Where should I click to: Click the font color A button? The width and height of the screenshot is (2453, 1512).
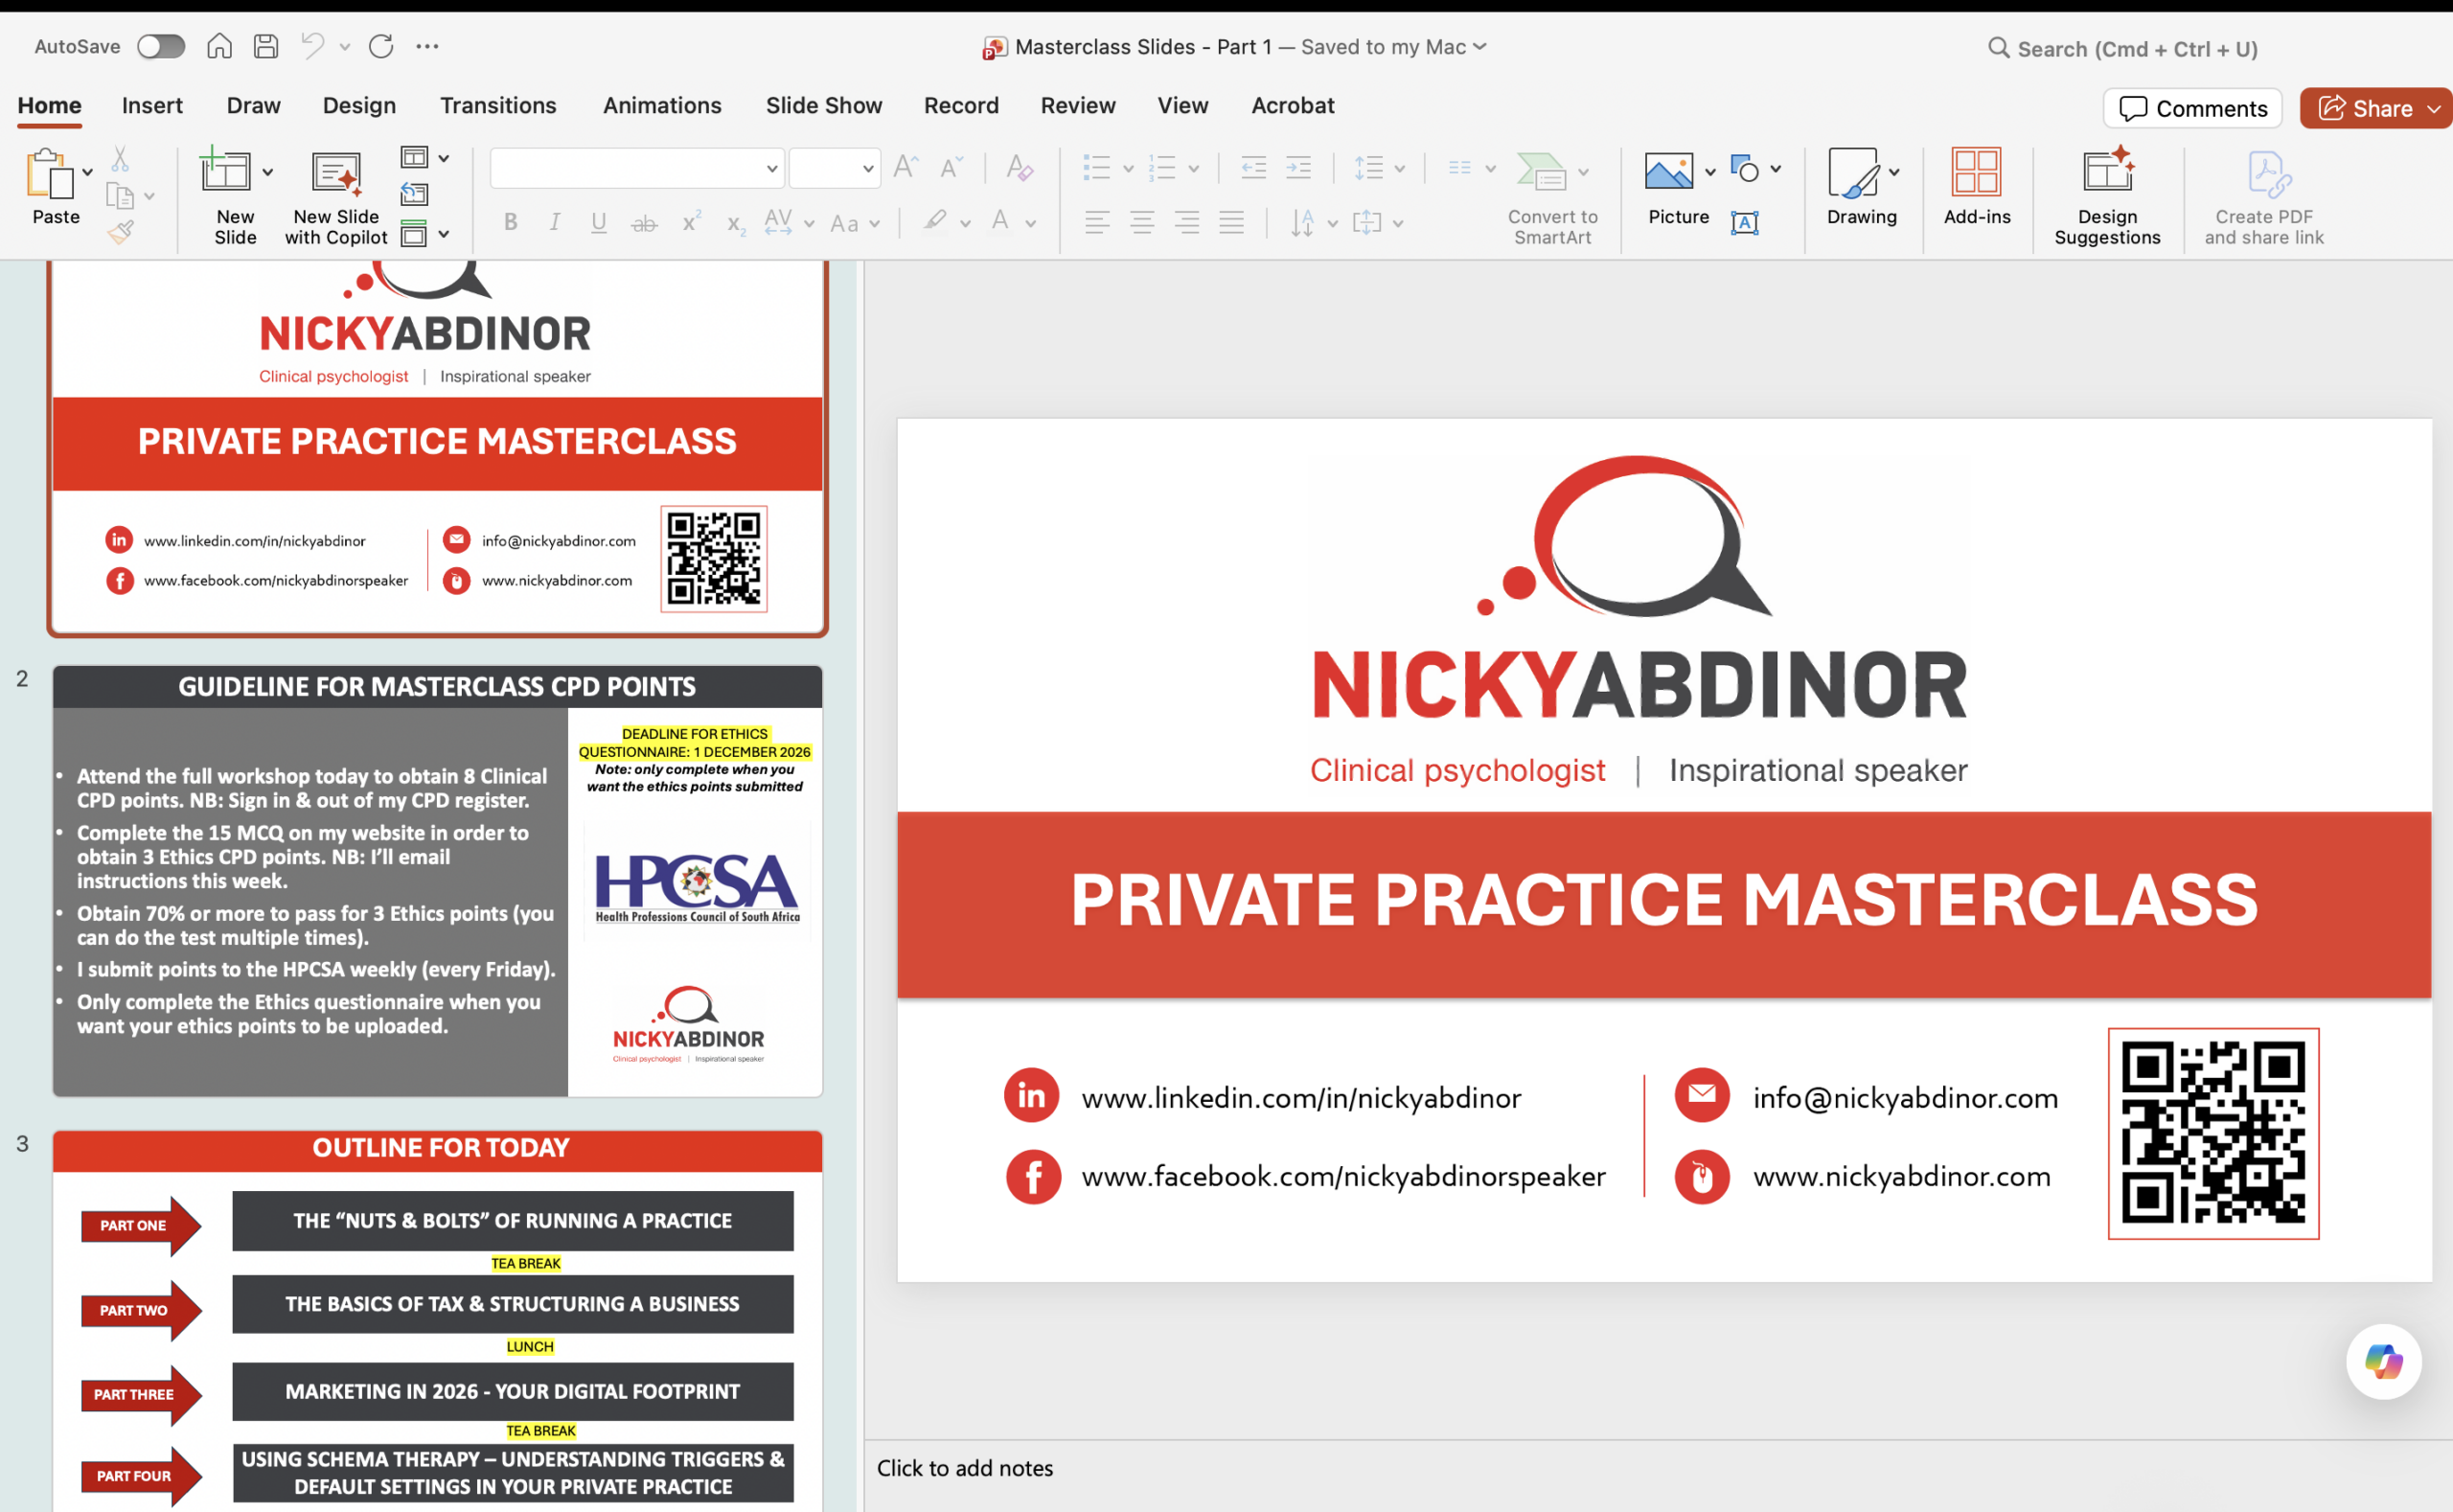pyautogui.click(x=1000, y=221)
